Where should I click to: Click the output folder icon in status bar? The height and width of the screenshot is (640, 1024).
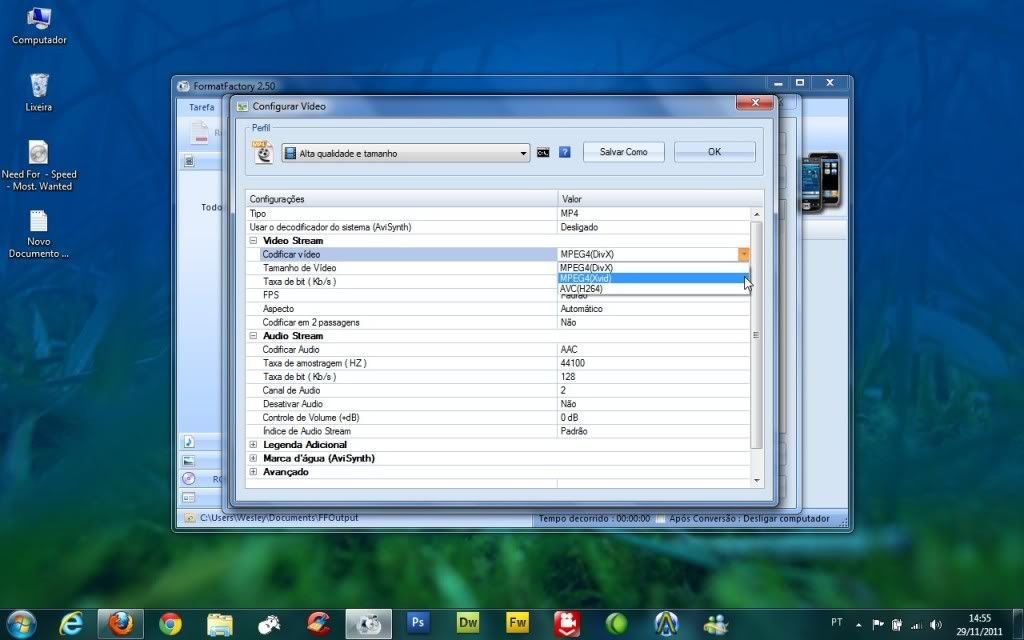point(188,518)
